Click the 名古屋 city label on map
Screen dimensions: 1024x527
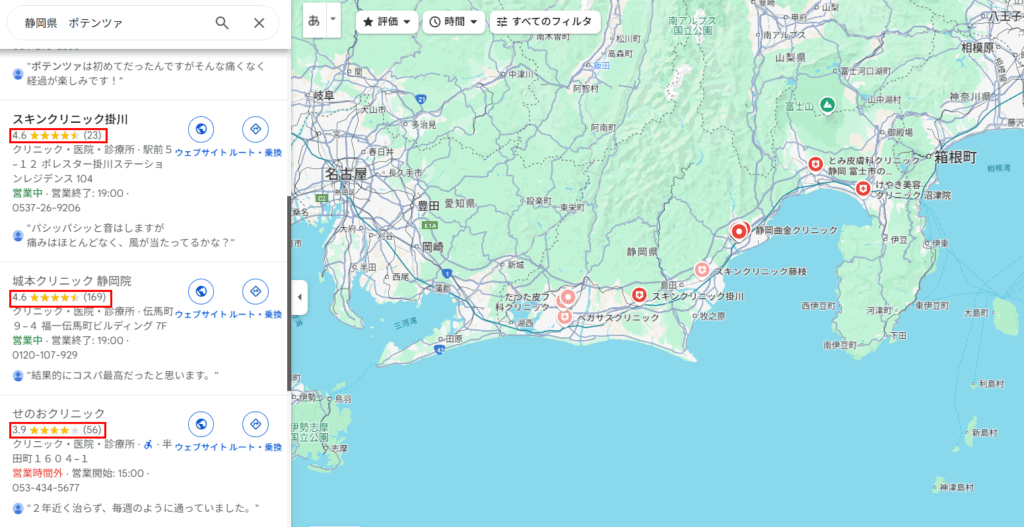coord(346,175)
